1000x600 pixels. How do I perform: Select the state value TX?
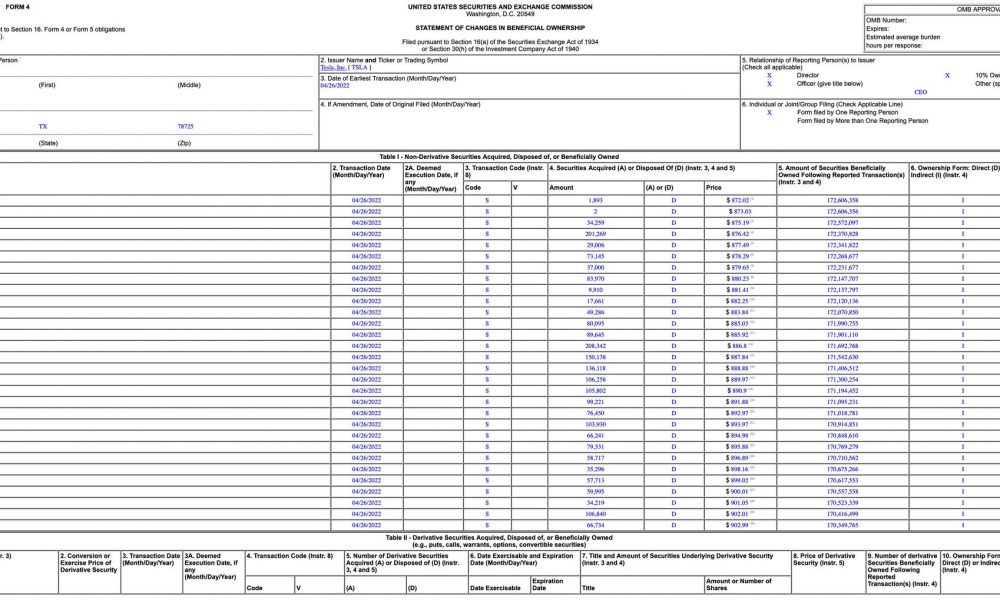point(43,126)
